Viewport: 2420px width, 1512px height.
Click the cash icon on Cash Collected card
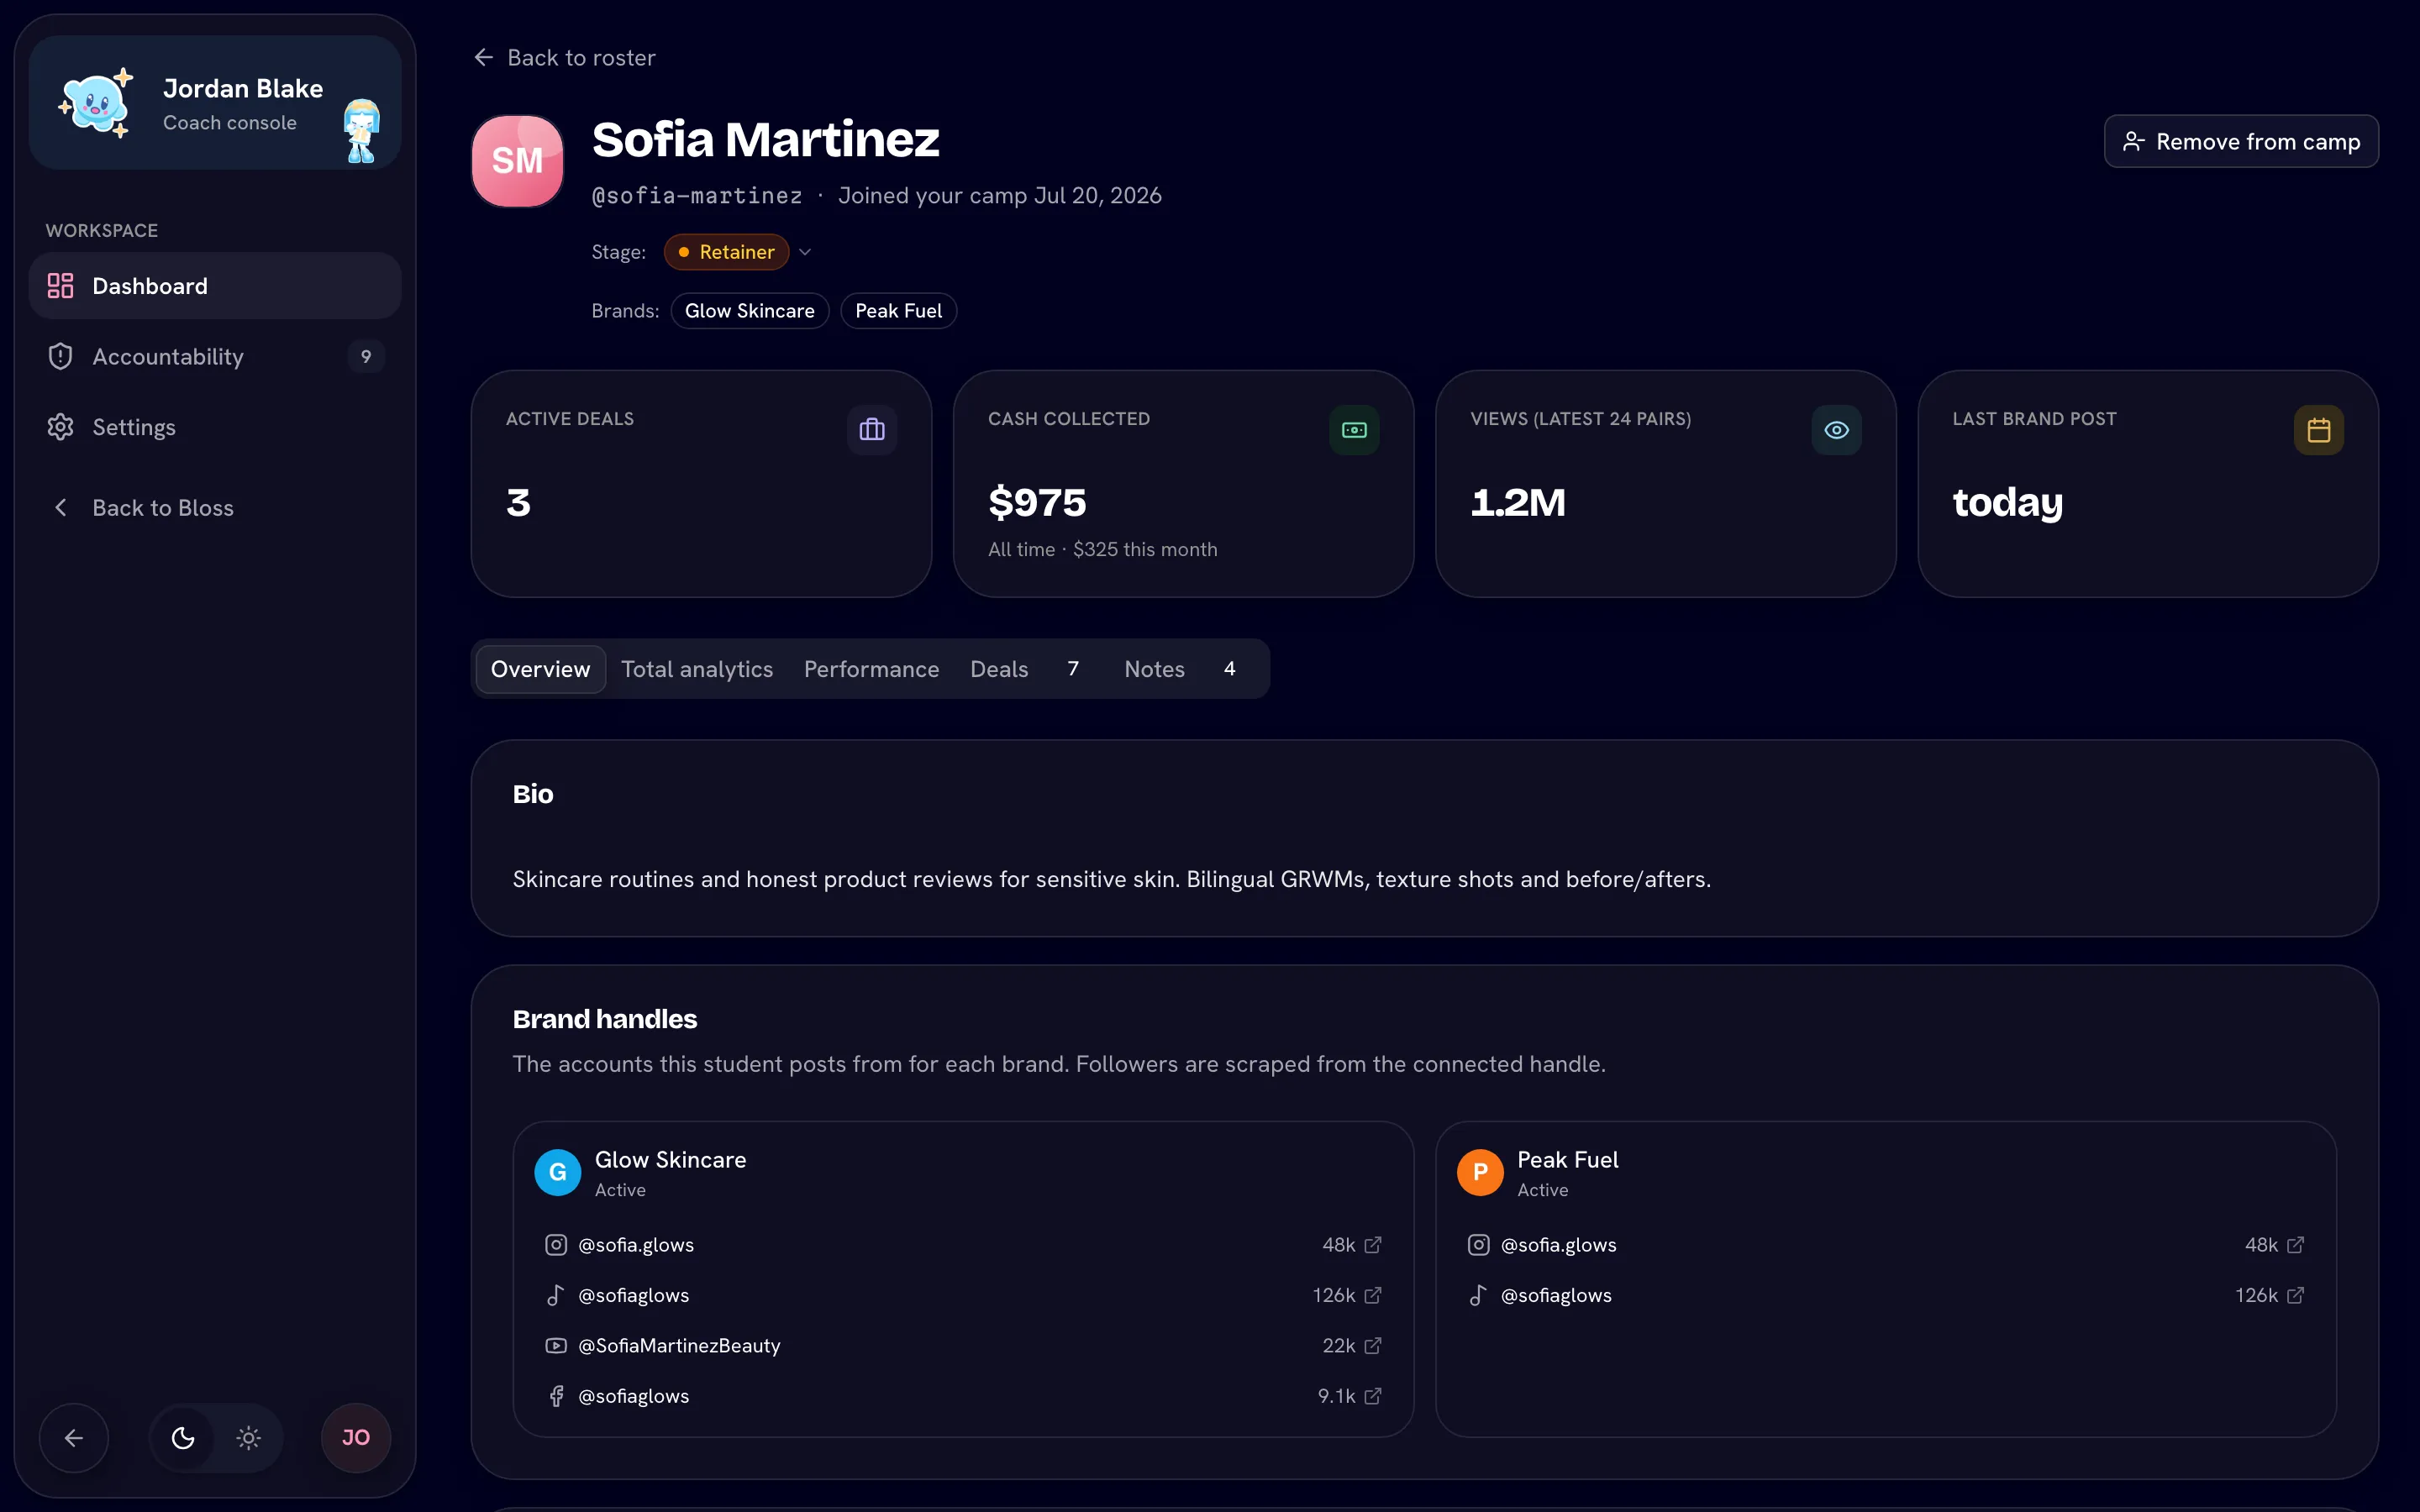click(1354, 430)
